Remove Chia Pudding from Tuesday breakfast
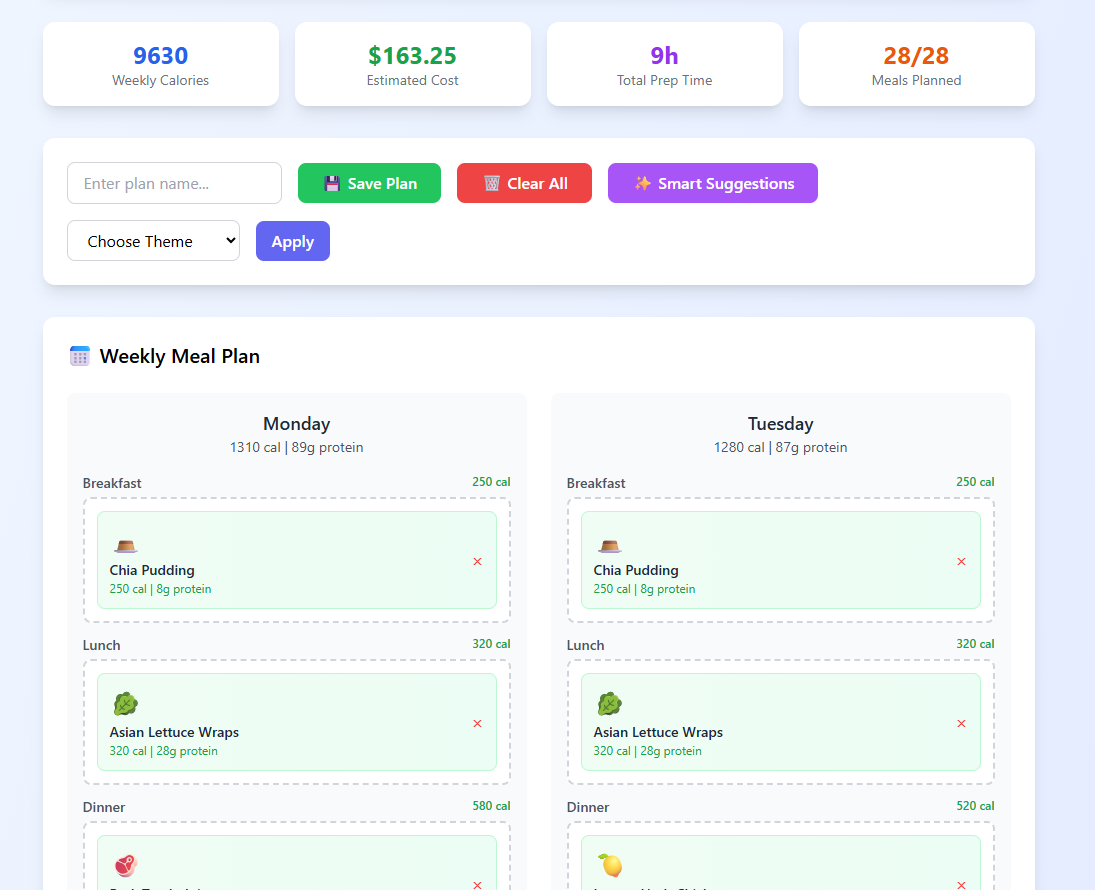The height and width of the screenshot is (890, 1095). pos(961,562)
